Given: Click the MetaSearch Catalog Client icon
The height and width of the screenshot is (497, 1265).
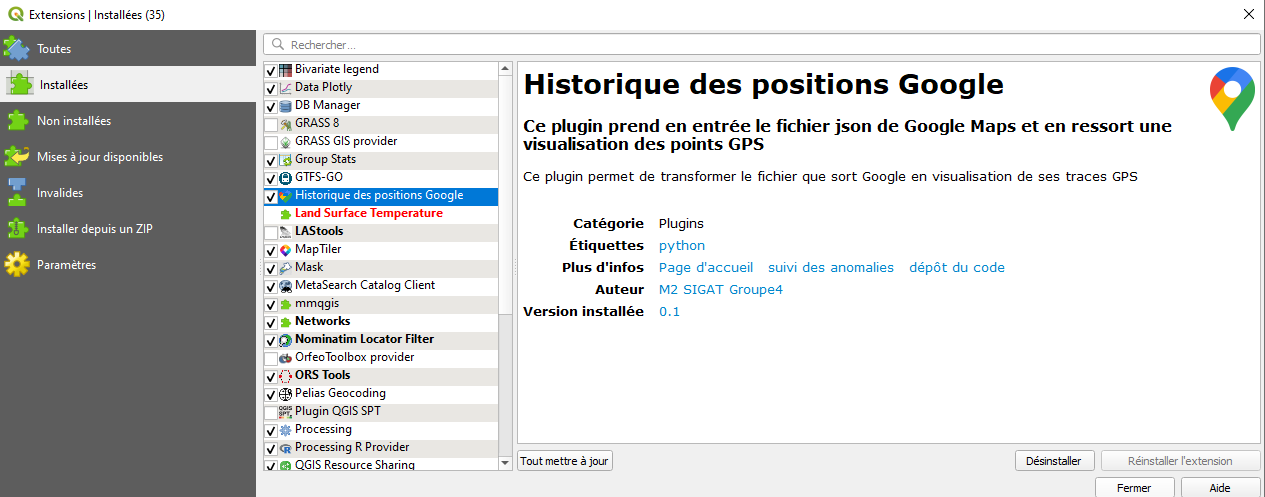Looking at the screenshot, I should 285,286.
